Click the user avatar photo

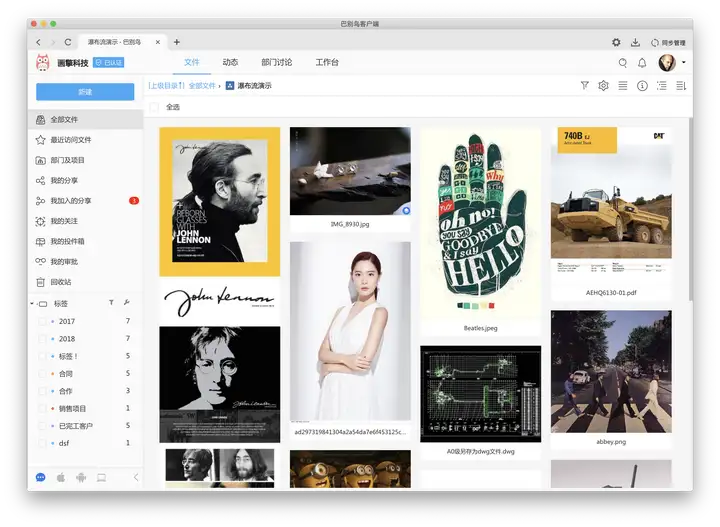tap(667, 62)
